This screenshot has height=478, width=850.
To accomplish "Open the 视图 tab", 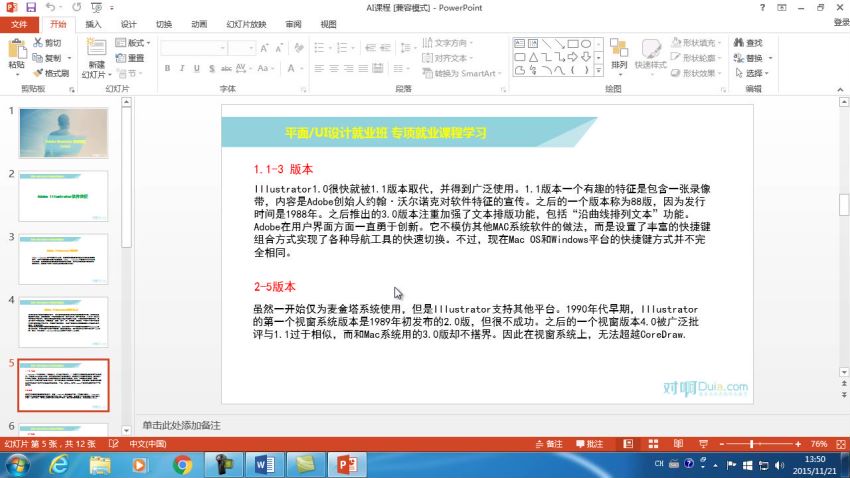I will [x=328, y=24].
